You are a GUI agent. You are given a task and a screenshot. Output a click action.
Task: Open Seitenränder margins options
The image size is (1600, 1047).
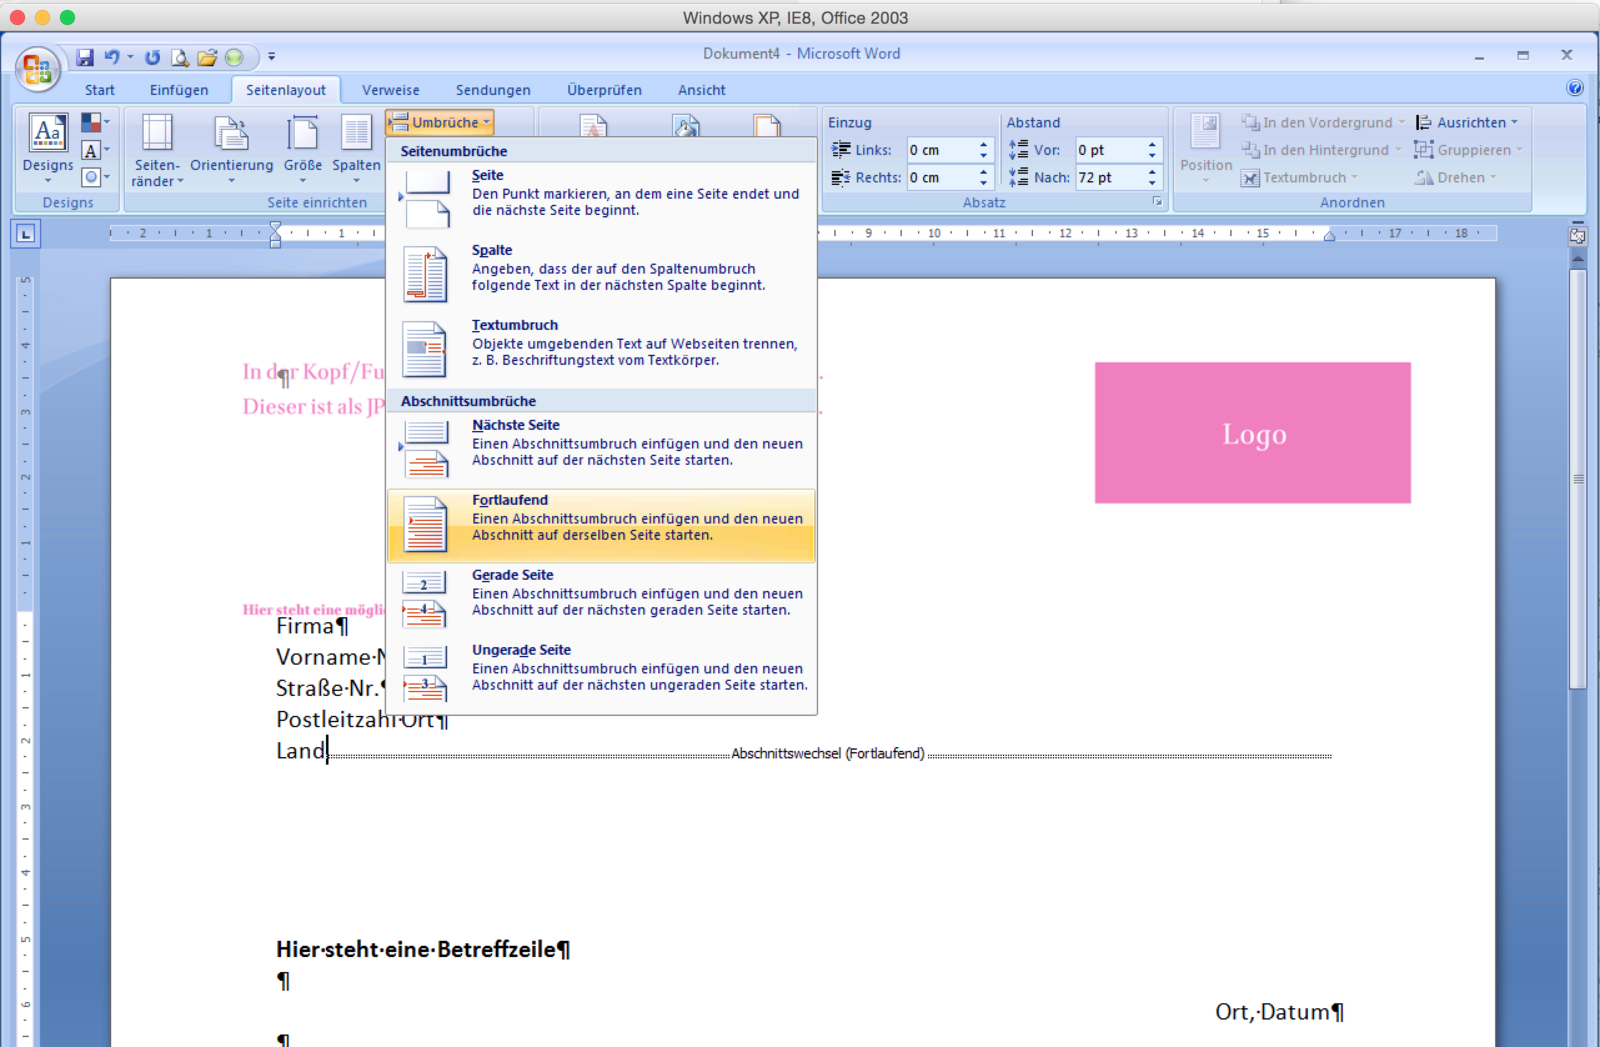(x=157, y=150)
